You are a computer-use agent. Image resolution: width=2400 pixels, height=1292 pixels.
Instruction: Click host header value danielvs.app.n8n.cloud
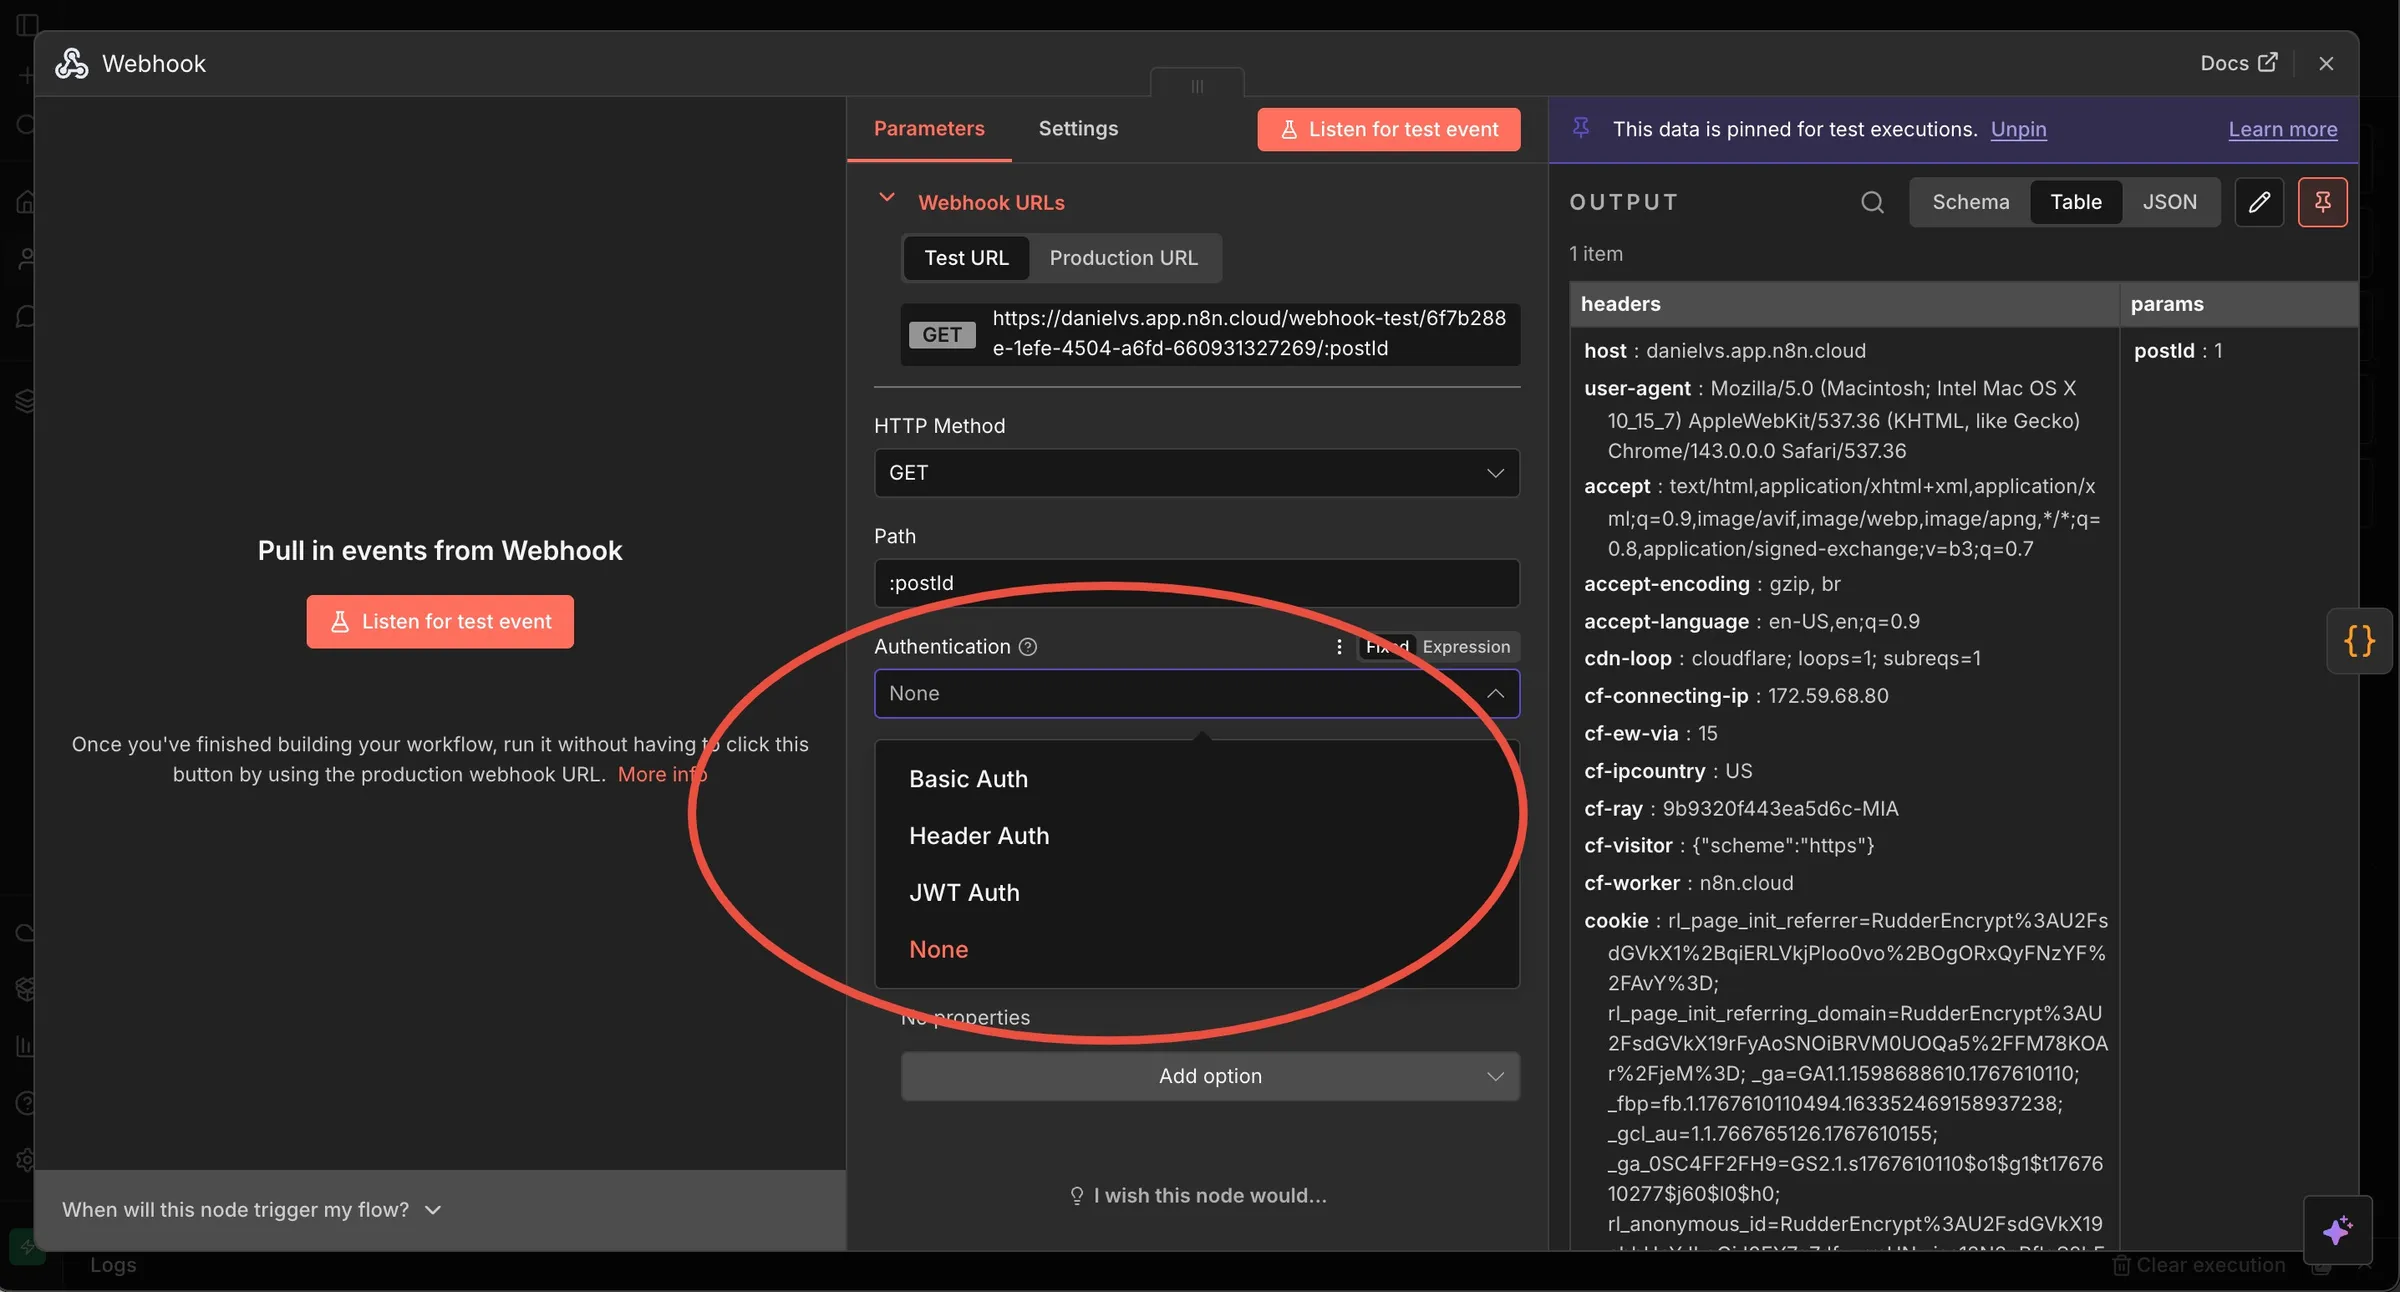(x=1755, y=351)
